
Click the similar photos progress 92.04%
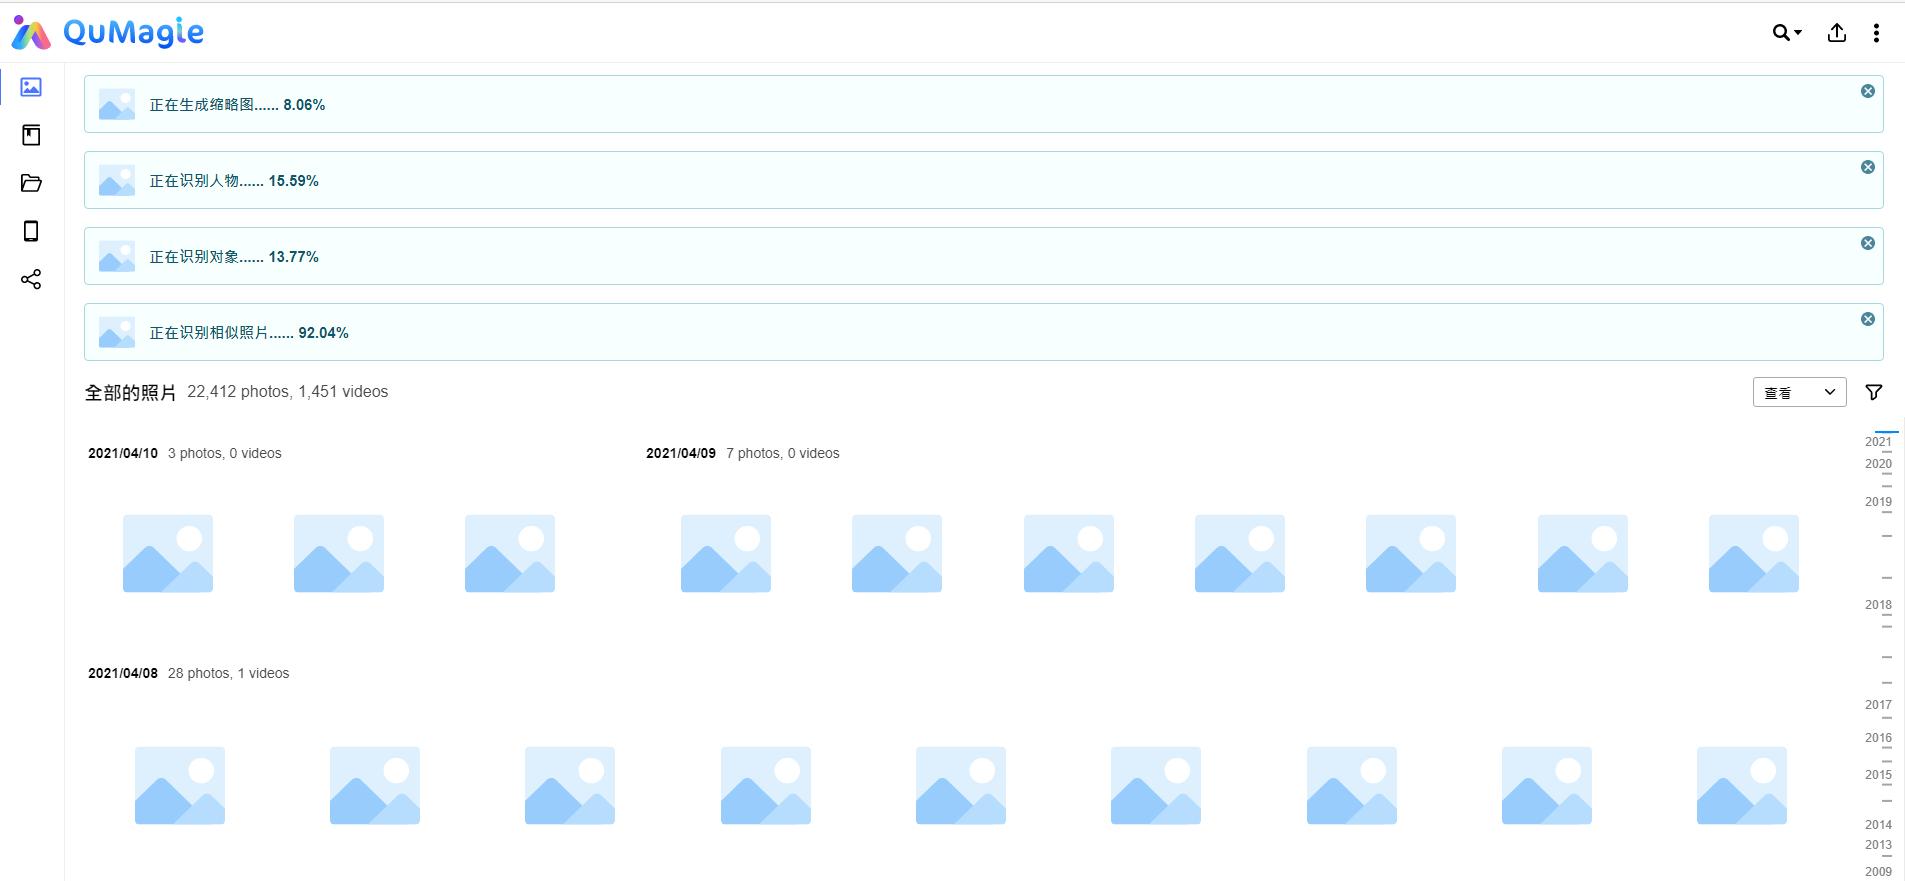coord(323,333)
